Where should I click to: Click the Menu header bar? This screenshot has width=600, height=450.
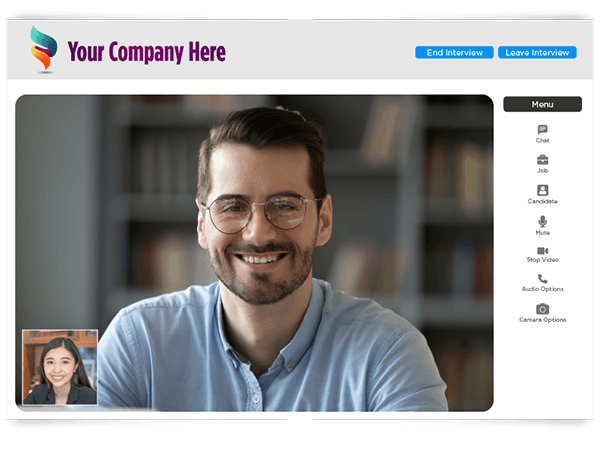point(542,104)
